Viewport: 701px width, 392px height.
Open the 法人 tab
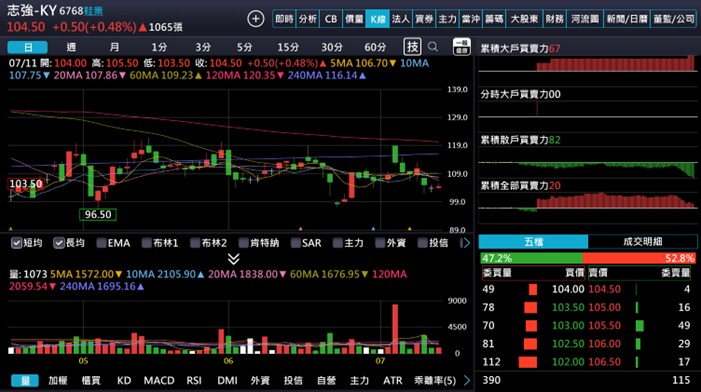coord(401,19)
